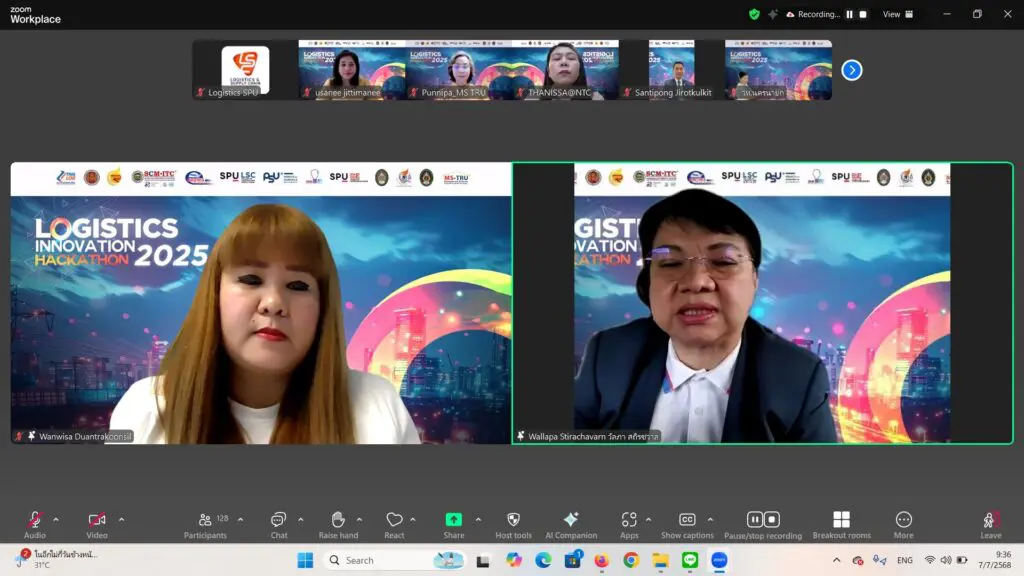Click the Raise hand button
The height and width of the screenshot is (576, 1024).
pyautogui.click(x=338, y=525)
